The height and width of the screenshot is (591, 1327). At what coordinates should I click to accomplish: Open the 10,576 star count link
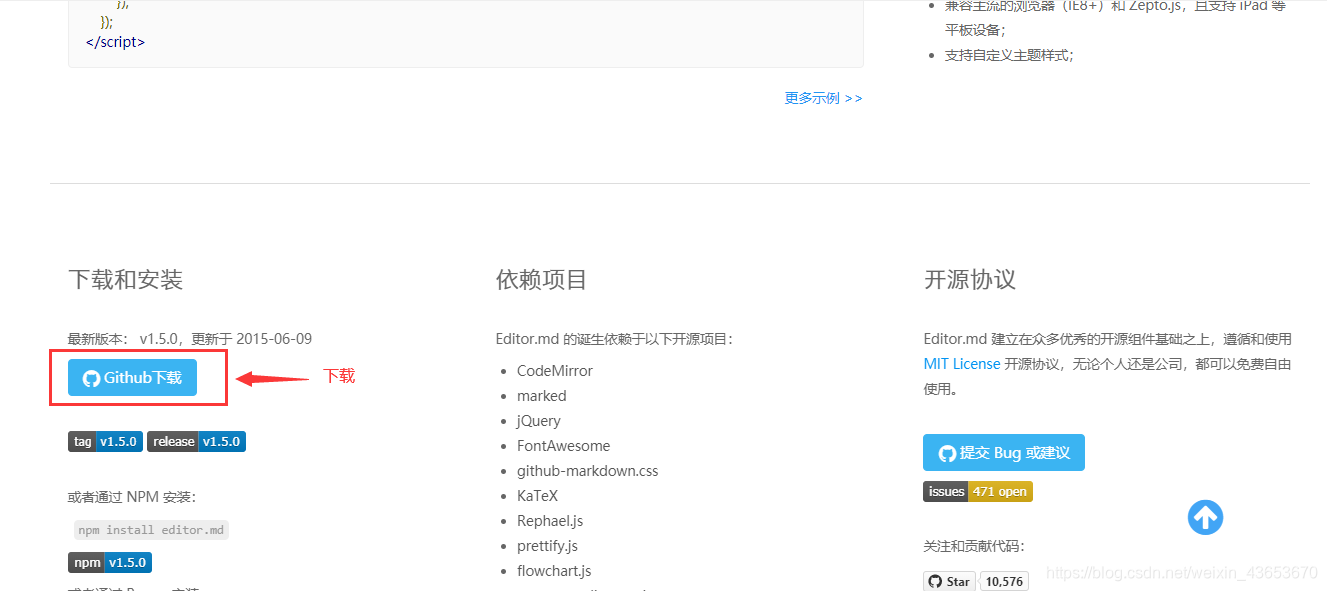coord(1004,581)
